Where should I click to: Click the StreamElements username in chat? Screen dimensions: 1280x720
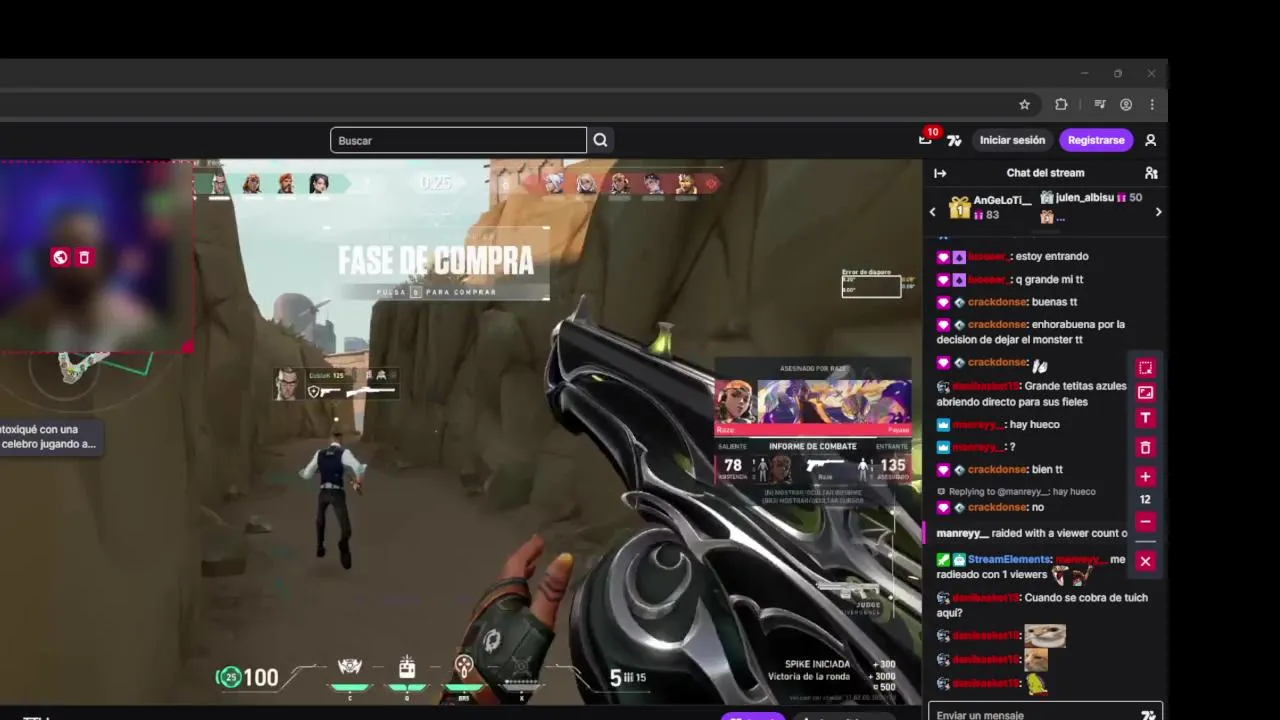(1009, 559)
